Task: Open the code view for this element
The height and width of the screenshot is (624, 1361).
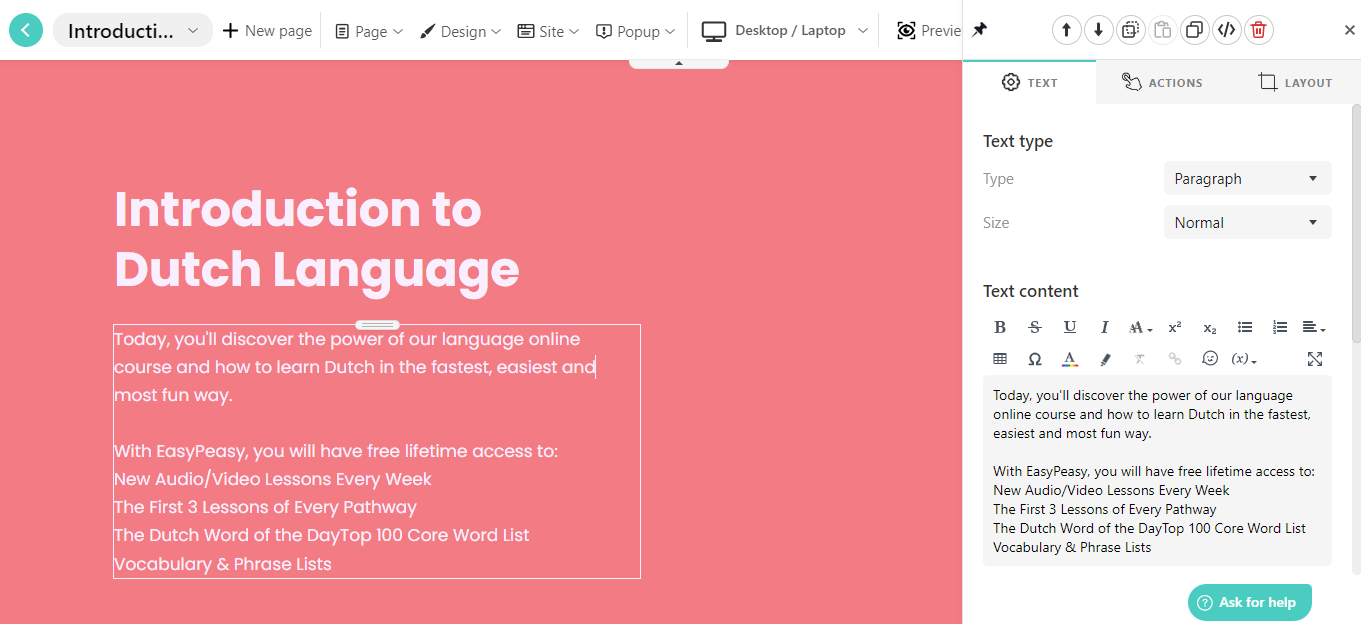Action: (x=1226, y=29)
